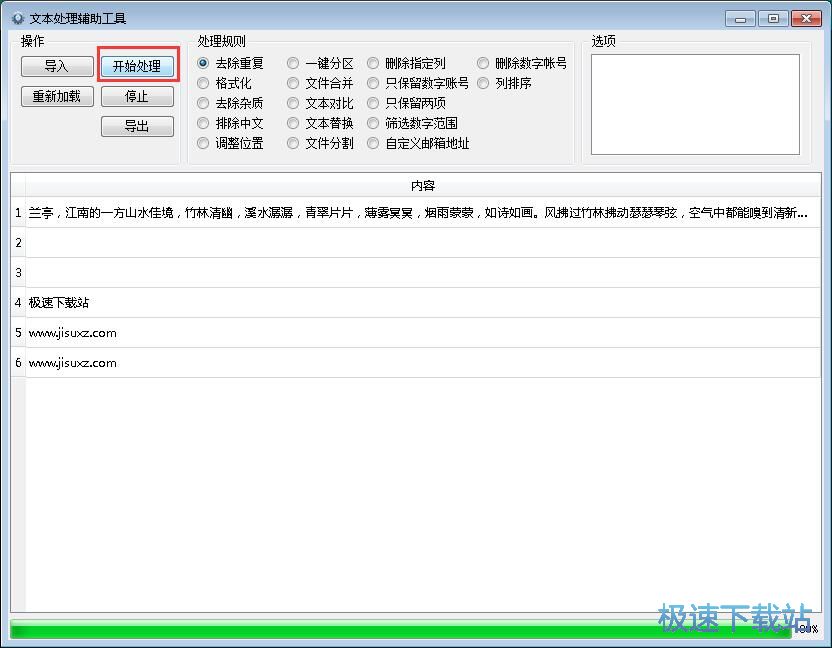
Task: Select the empty row numbered 2
Action: click(423, 243)
